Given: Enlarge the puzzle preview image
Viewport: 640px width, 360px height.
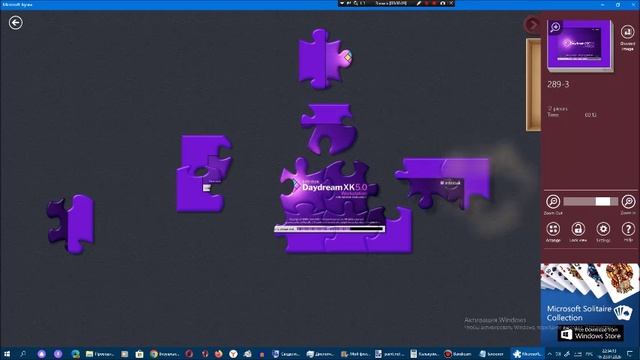Looking at the screenshot, I should click(x=580, y=45).
